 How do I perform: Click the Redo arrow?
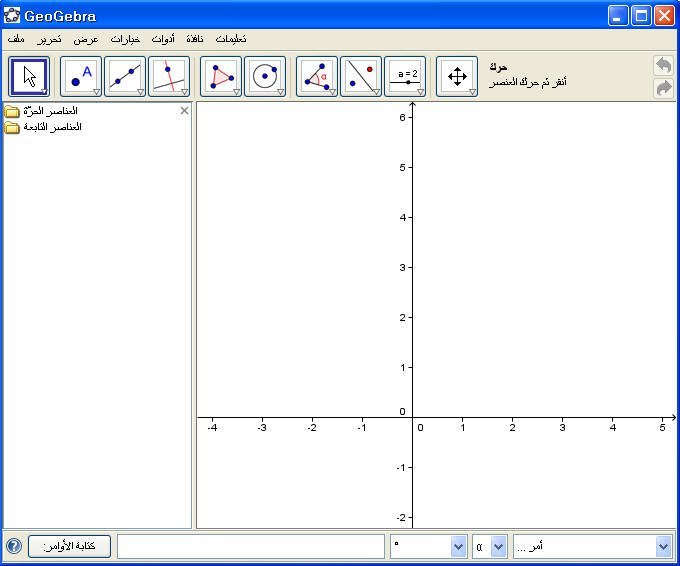664,88
